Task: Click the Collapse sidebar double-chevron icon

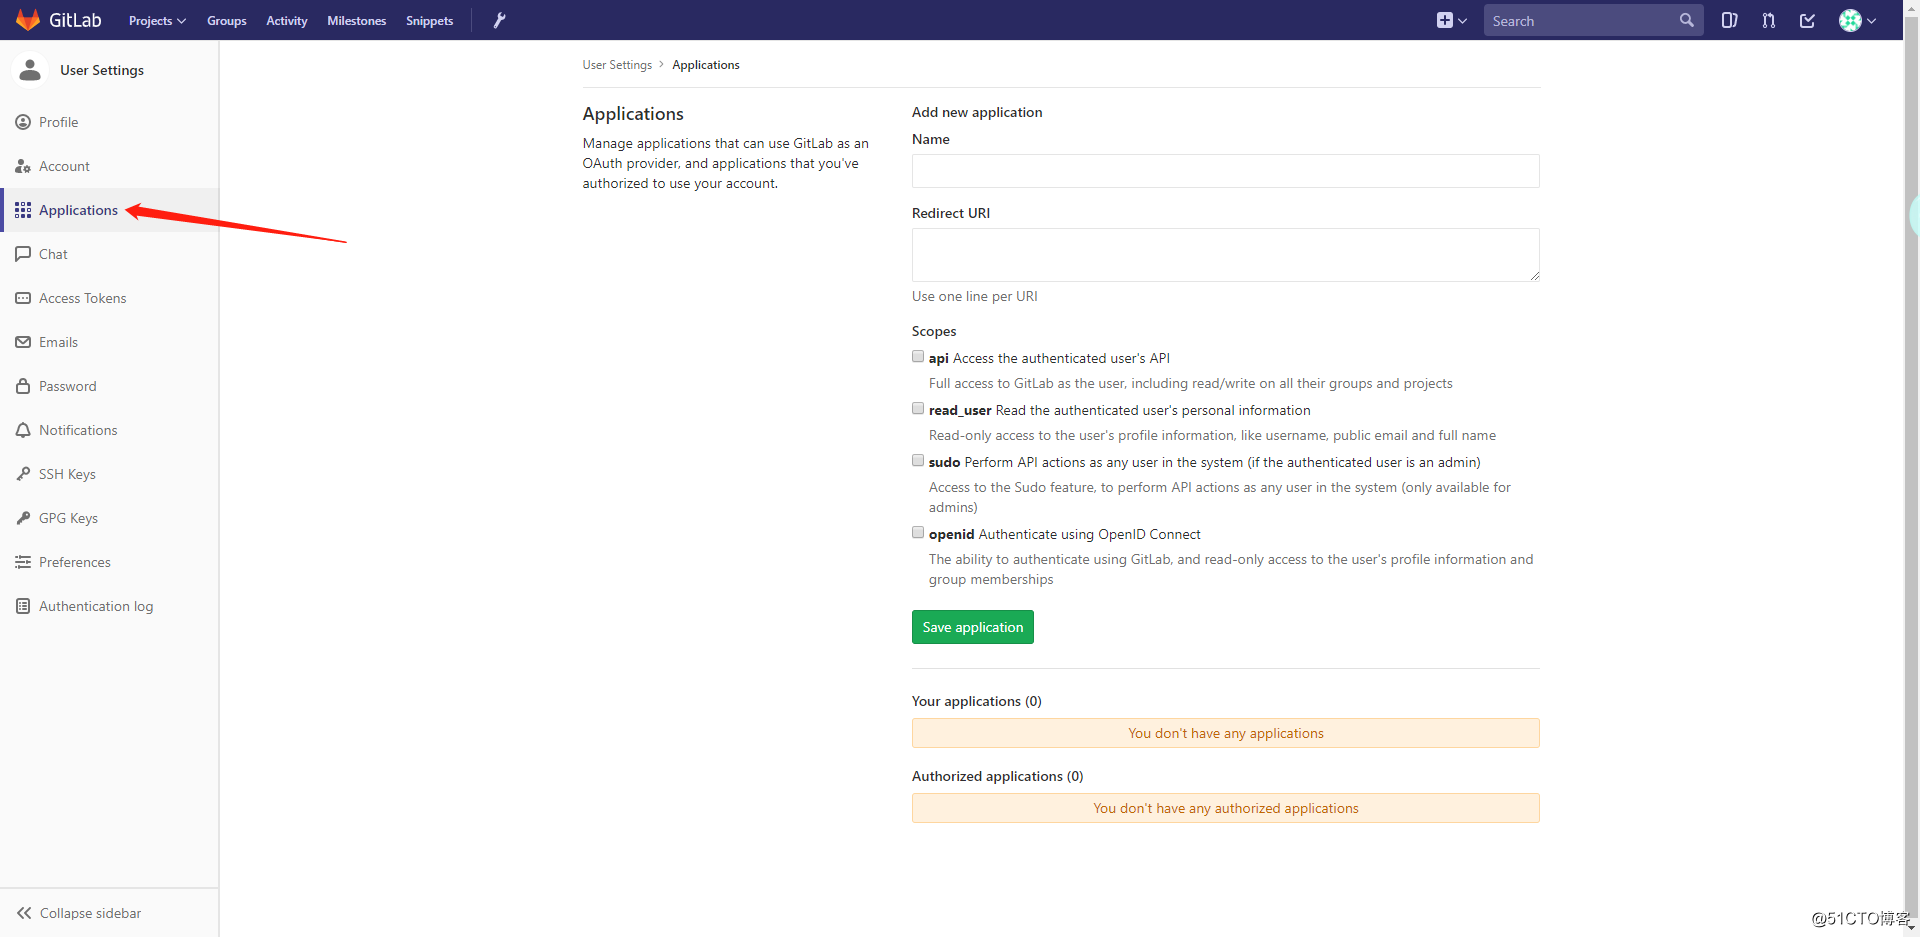Action: coord(24,913)
